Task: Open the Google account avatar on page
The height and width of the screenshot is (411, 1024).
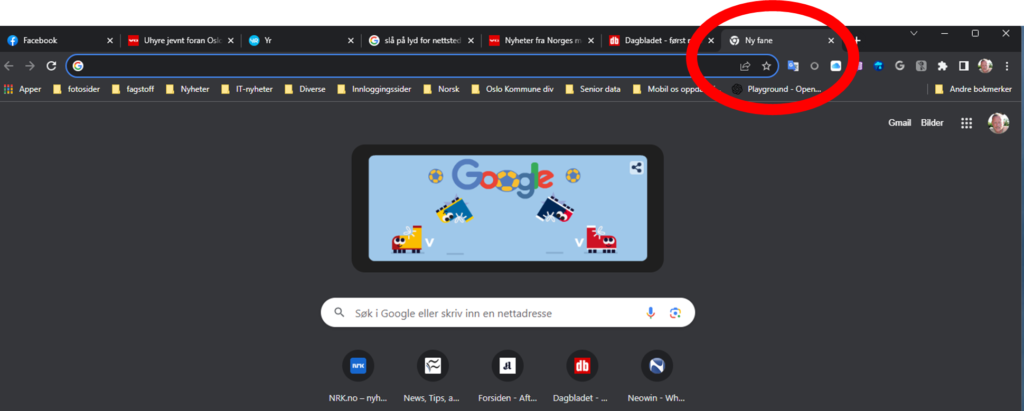Action: [999, 123]
